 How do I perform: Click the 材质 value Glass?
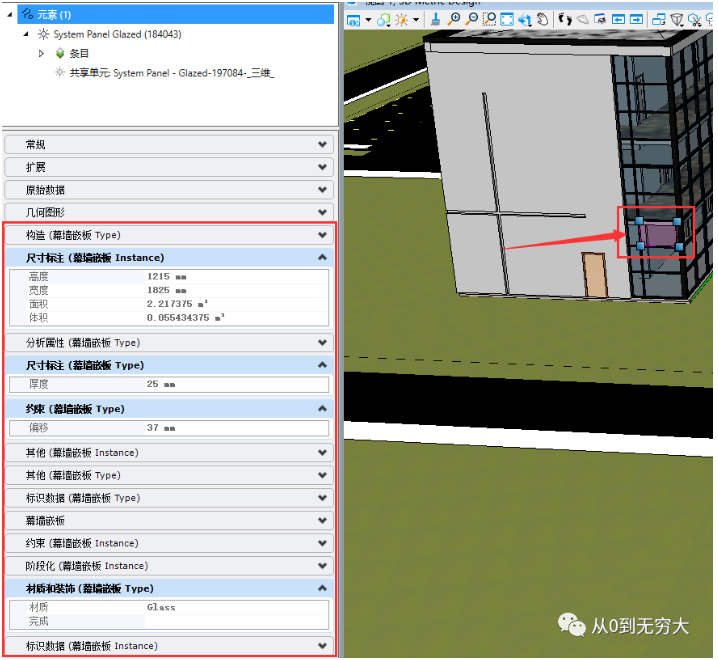tap(236, 607)
